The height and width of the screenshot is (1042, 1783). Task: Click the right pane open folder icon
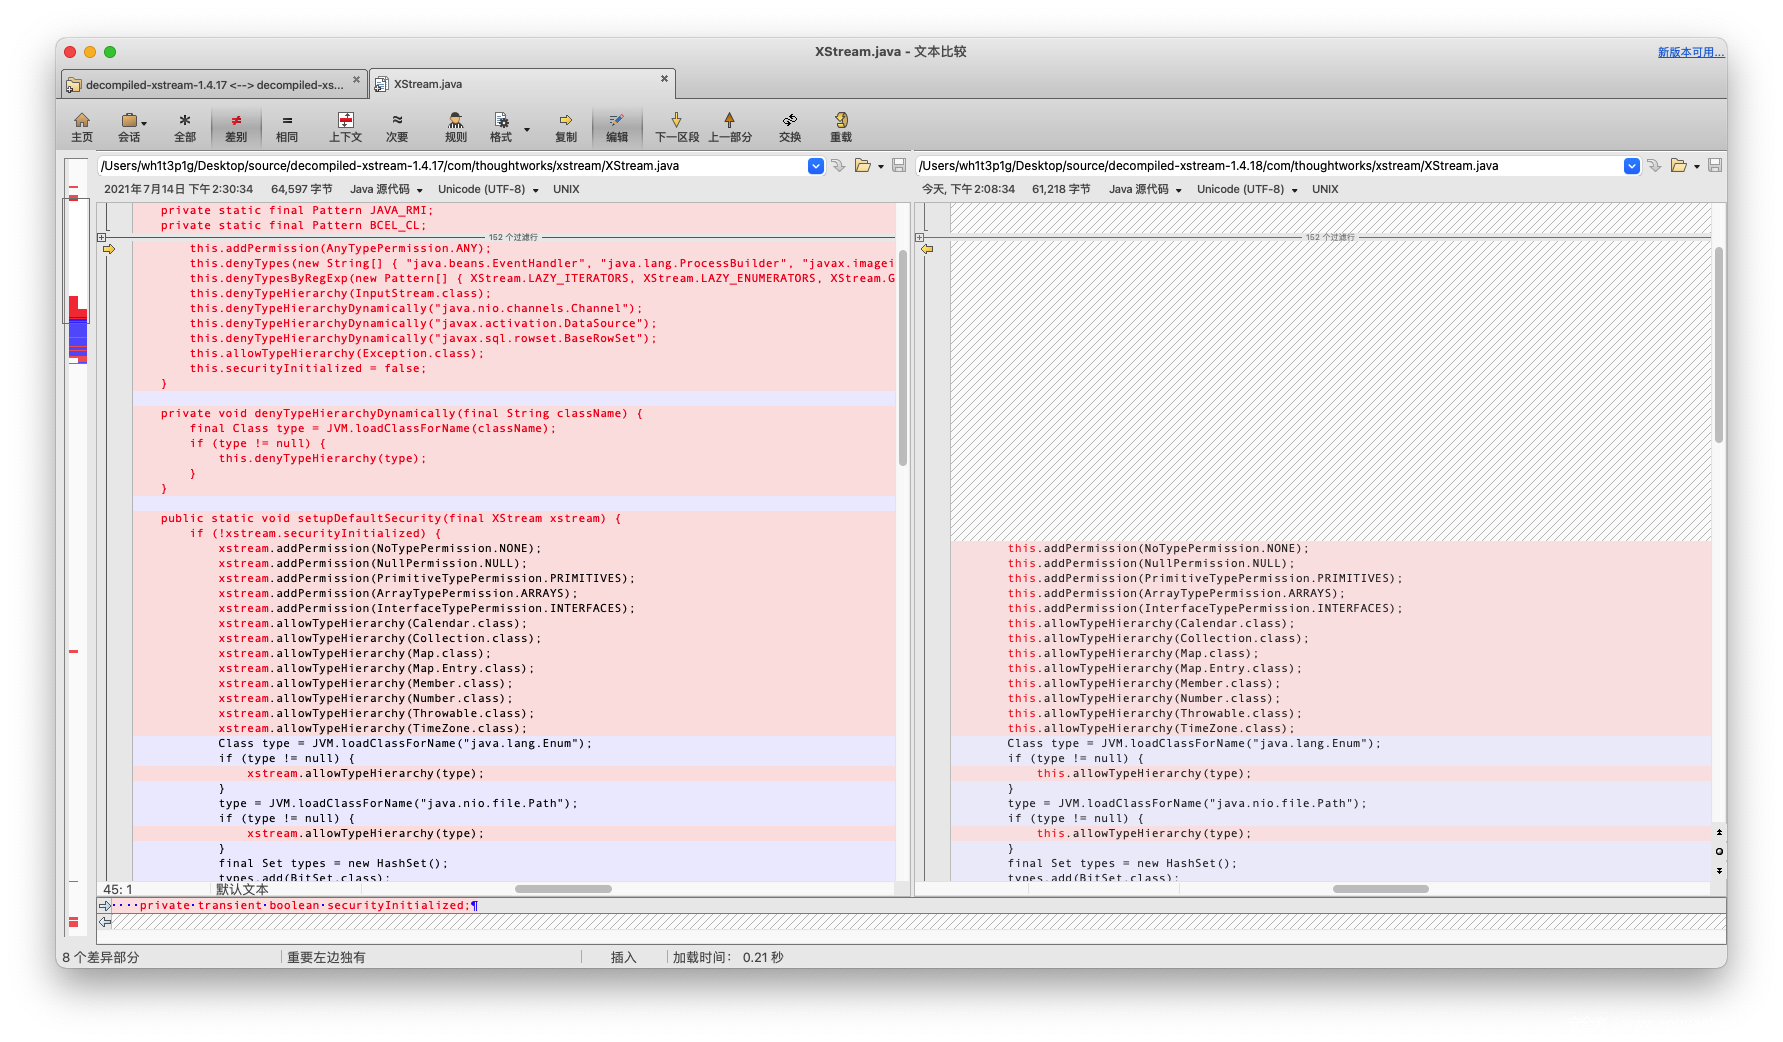(x=1679, y=165)
